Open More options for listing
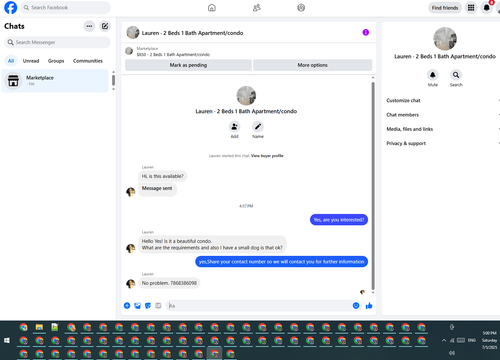This screenshot has width=500, height=360. [x=312, y=65]
